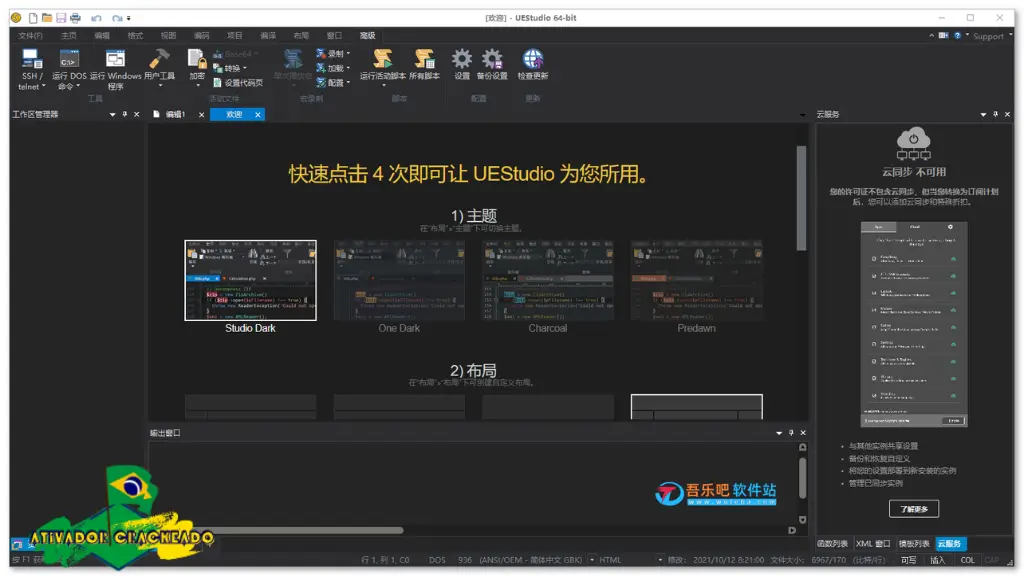
Task: Close the 编辑1 file tab
Action: pyautogui.click(x=201, y=114)
